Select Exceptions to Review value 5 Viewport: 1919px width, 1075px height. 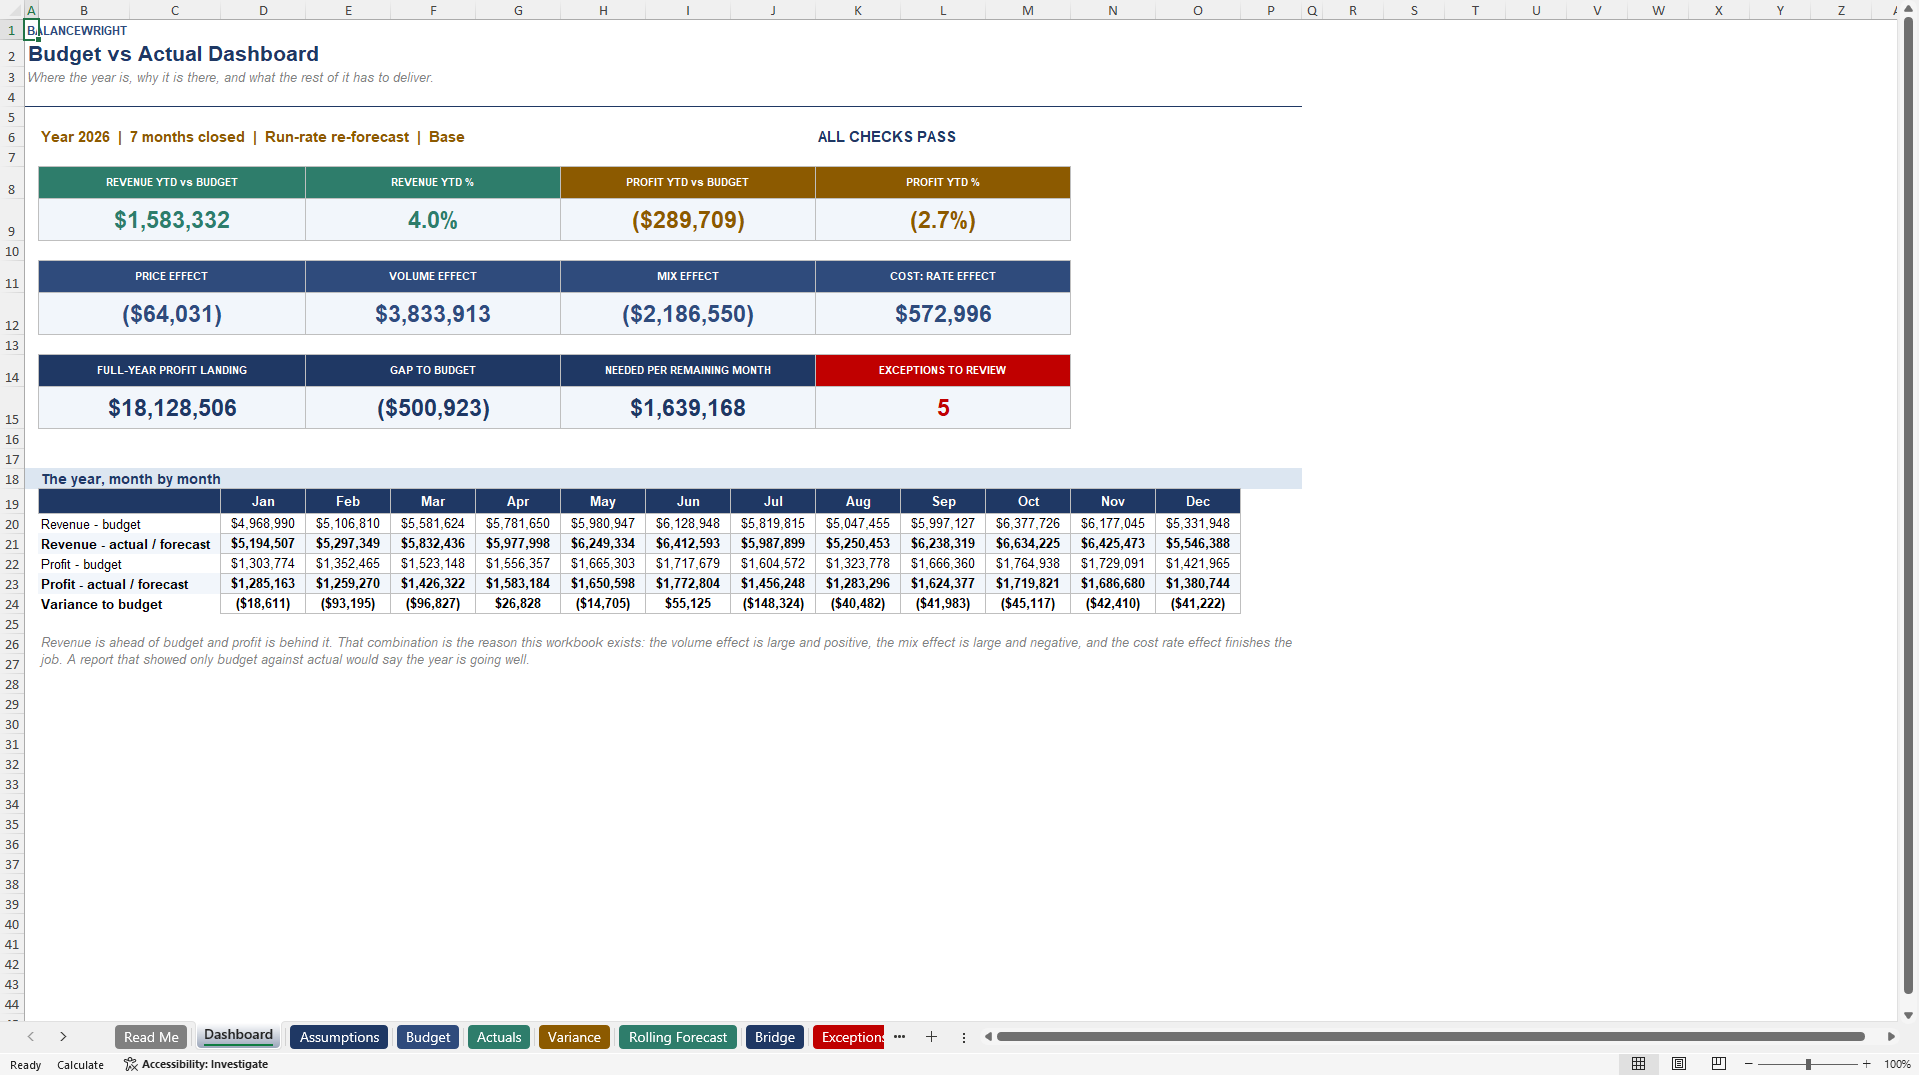point(943,408)
